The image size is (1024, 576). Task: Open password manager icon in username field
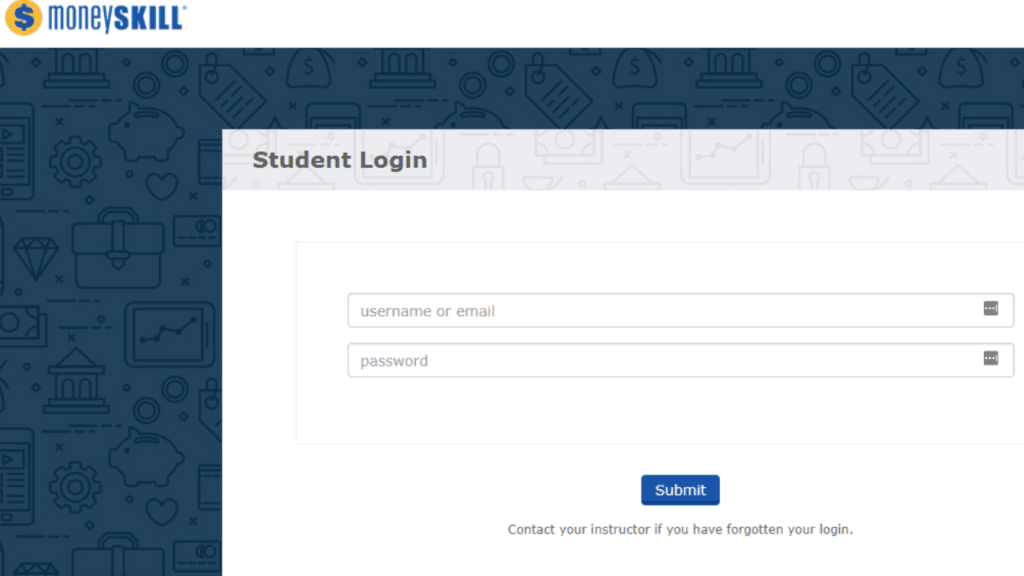(x=990, y=309)
